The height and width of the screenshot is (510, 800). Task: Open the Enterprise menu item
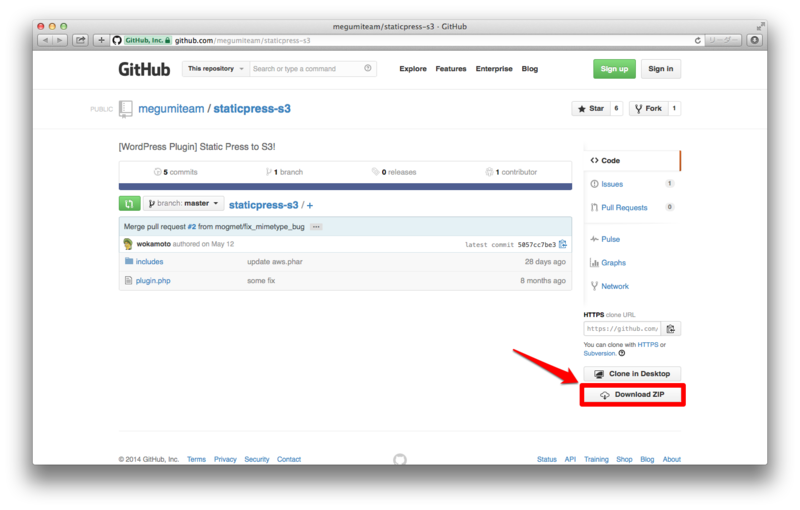click(x=494, y=69)
